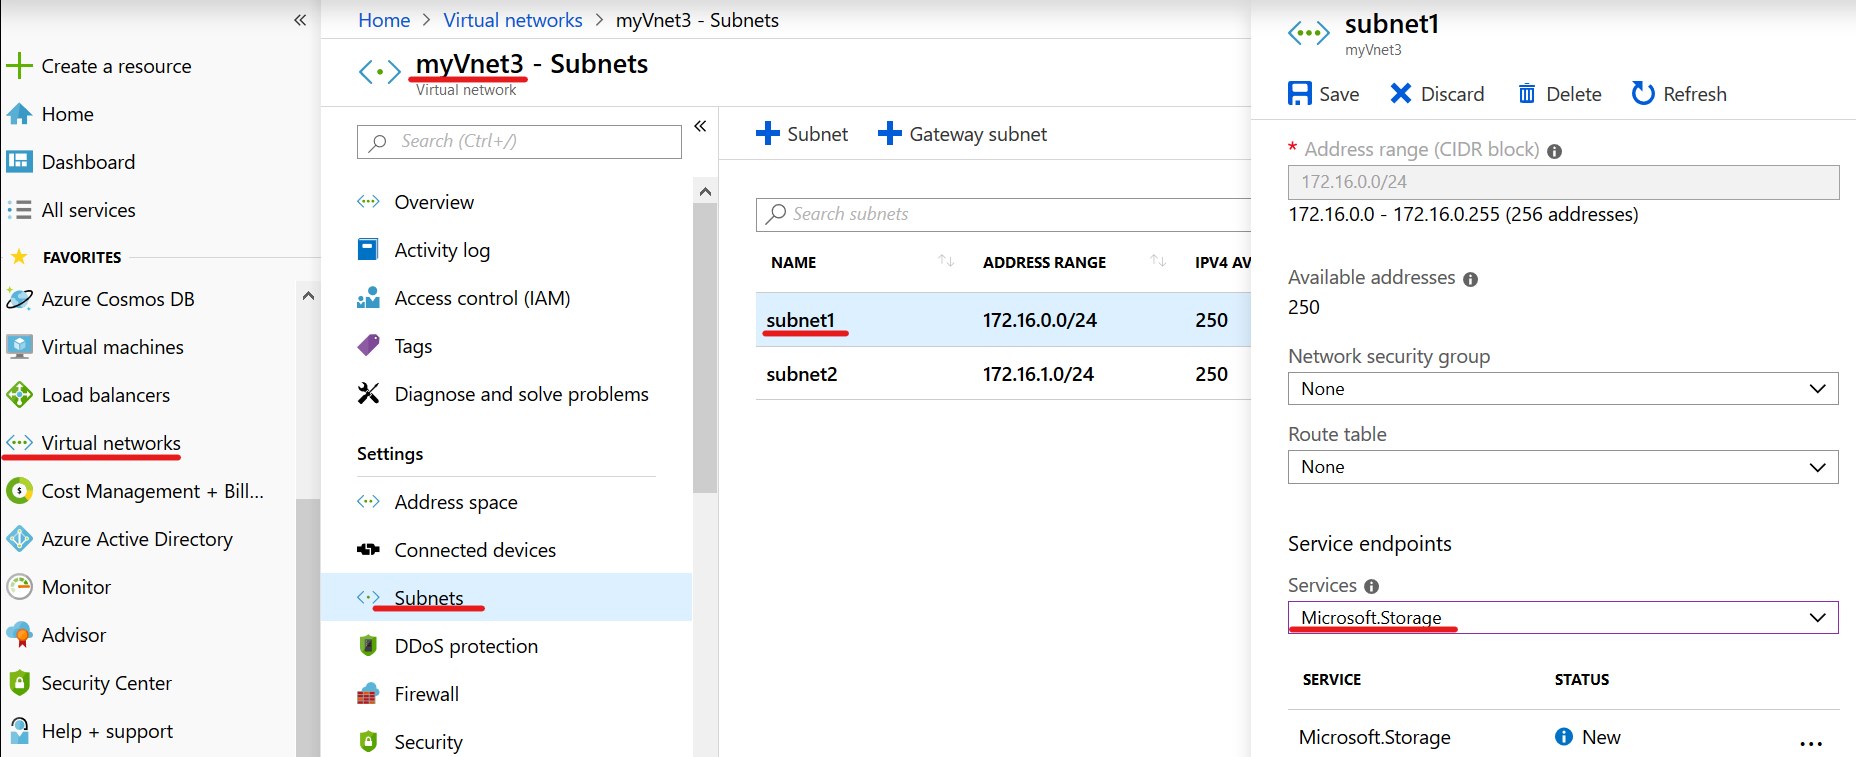This screenshot has width=1856, height=757.
Task: Click the Virtual machines monitor icon
Action: pyautogui.click(x=19, y=347)
